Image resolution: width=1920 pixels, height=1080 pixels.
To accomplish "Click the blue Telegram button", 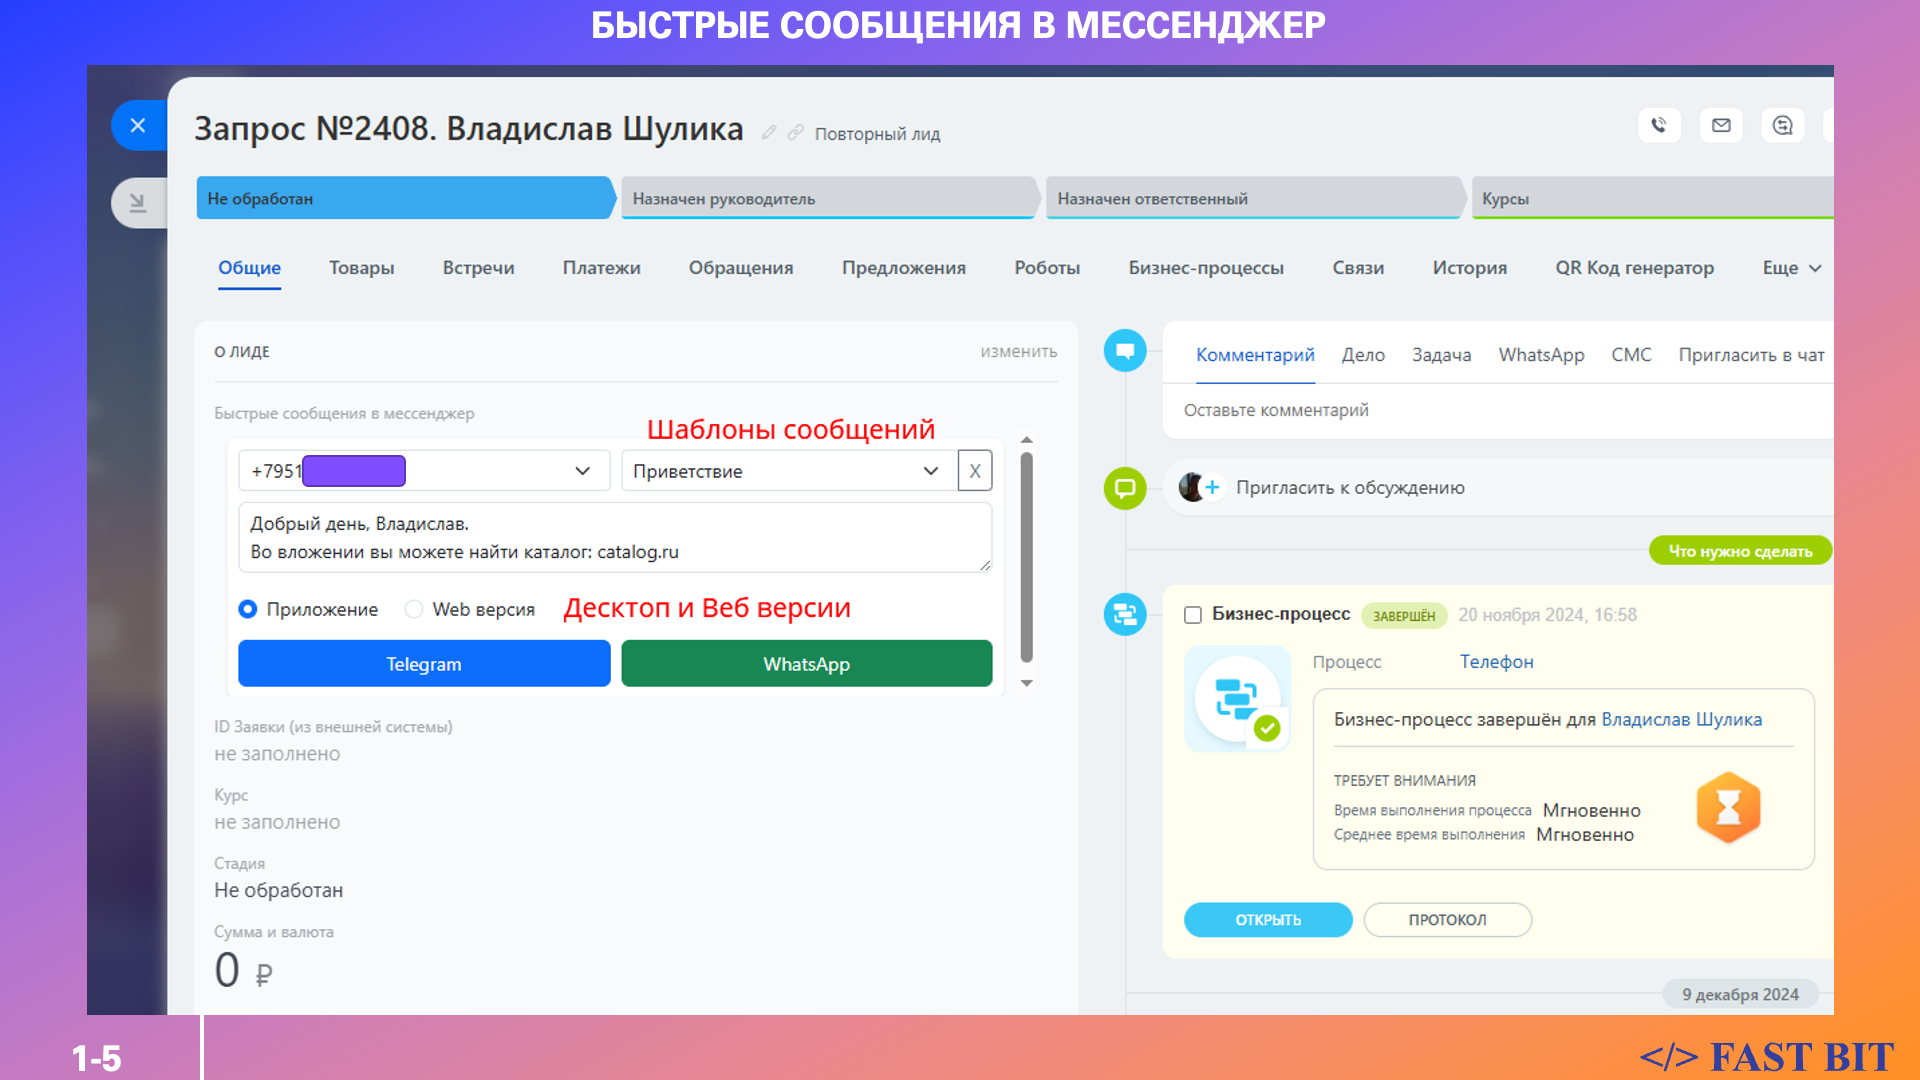I will [x=424, y=664].
